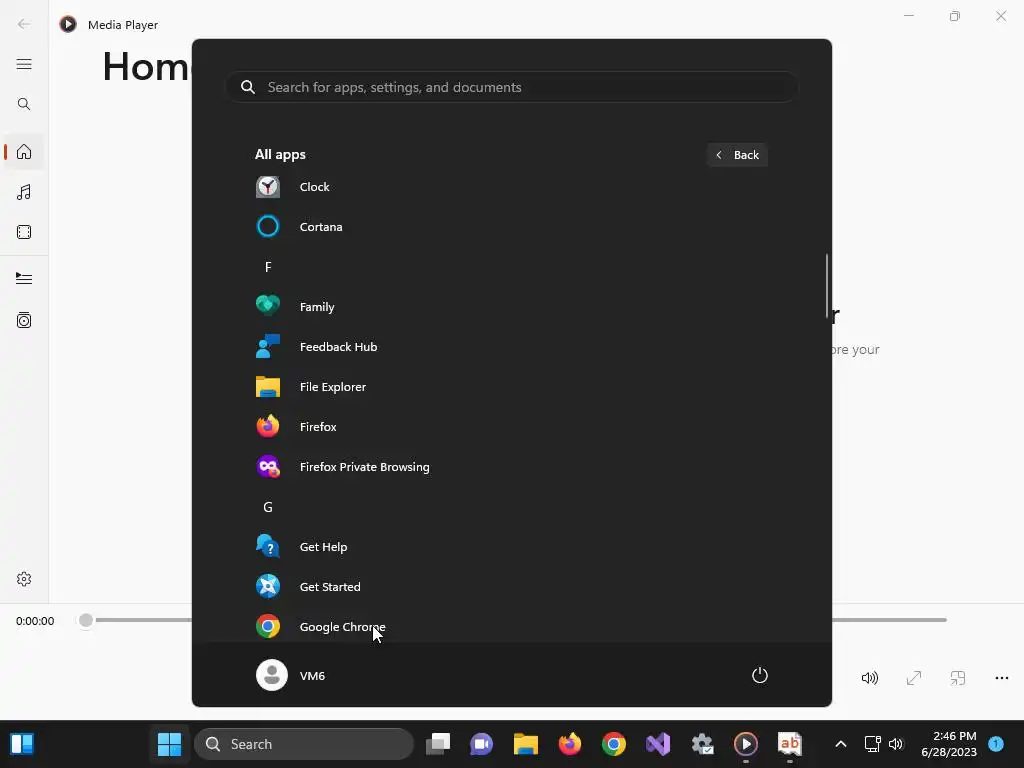Open Task View on the taskbar
1024x768 pixels.
pyautogui.click(x=438, y=744)
